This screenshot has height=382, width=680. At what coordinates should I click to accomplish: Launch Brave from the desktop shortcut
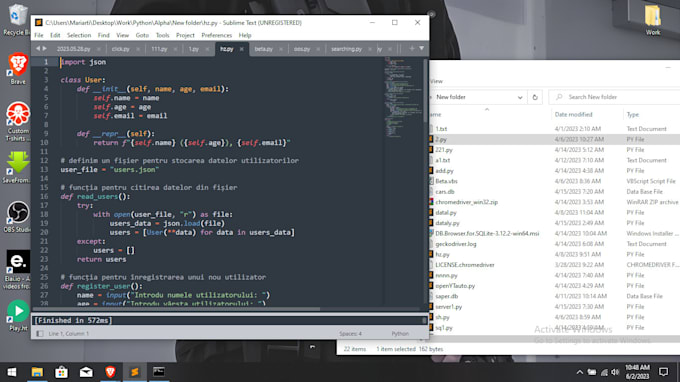pos(18,68)
